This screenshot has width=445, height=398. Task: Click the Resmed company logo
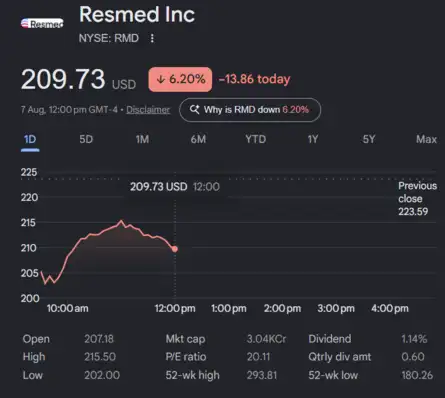coord(42,23)
